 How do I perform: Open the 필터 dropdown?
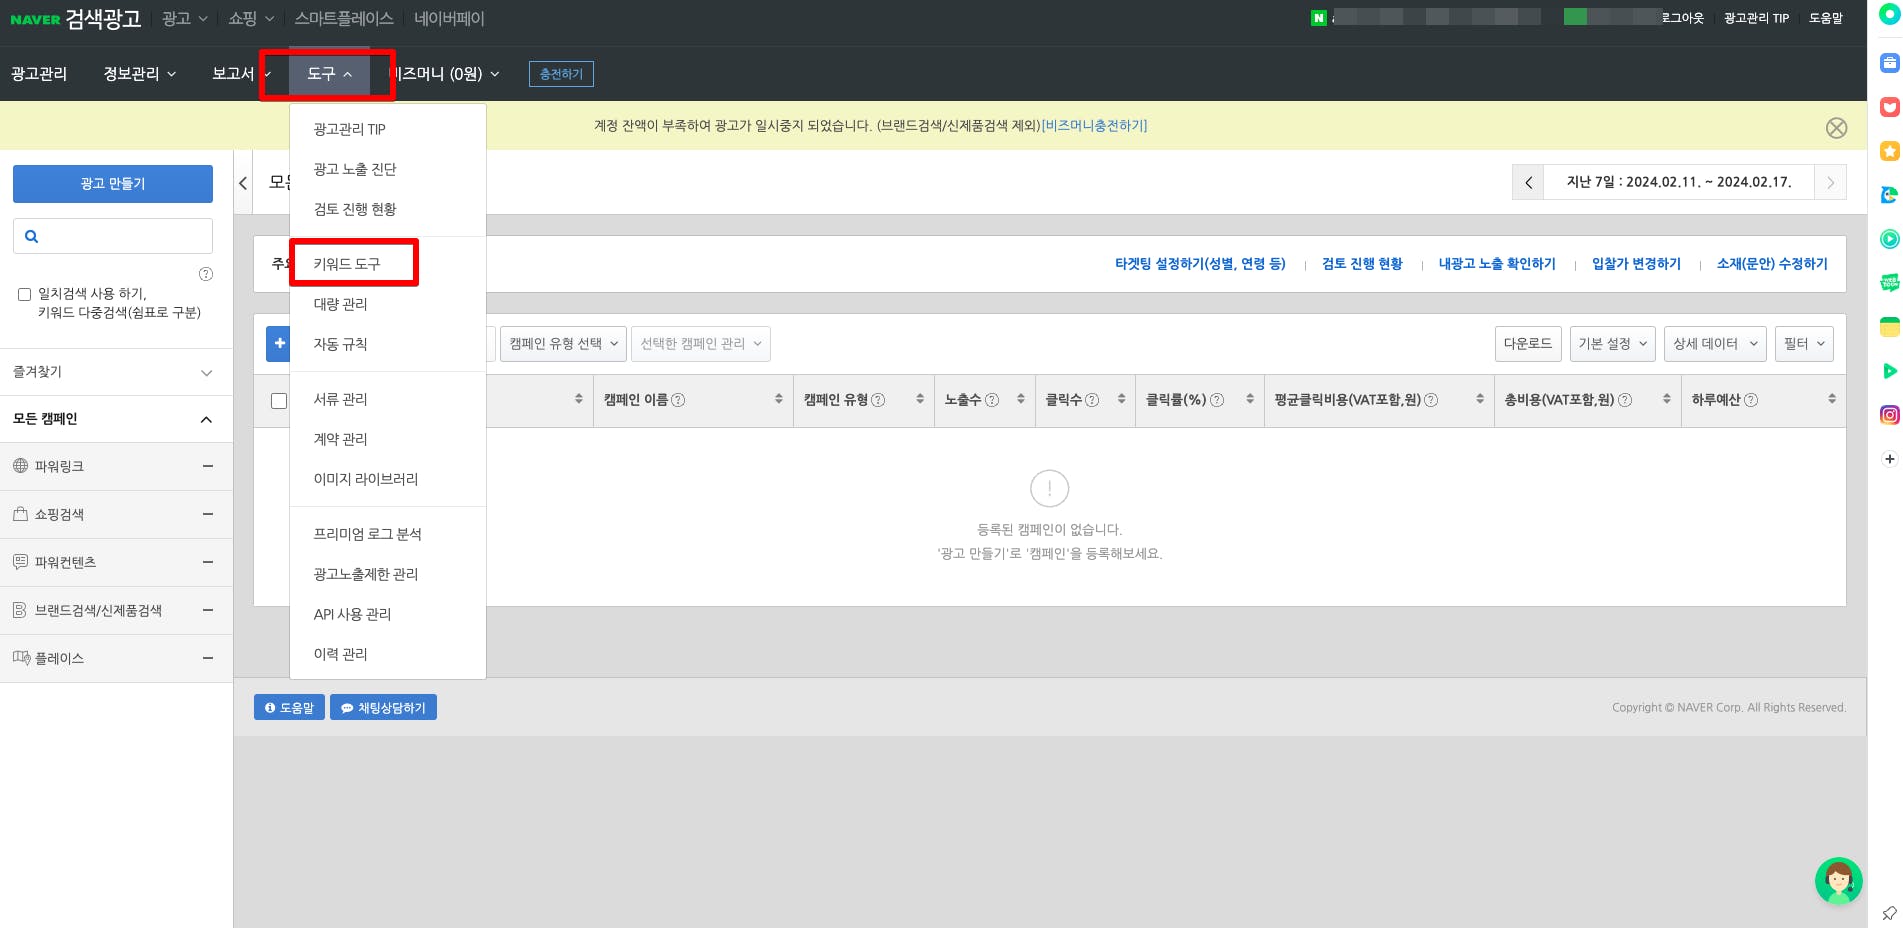point(1804,344)
